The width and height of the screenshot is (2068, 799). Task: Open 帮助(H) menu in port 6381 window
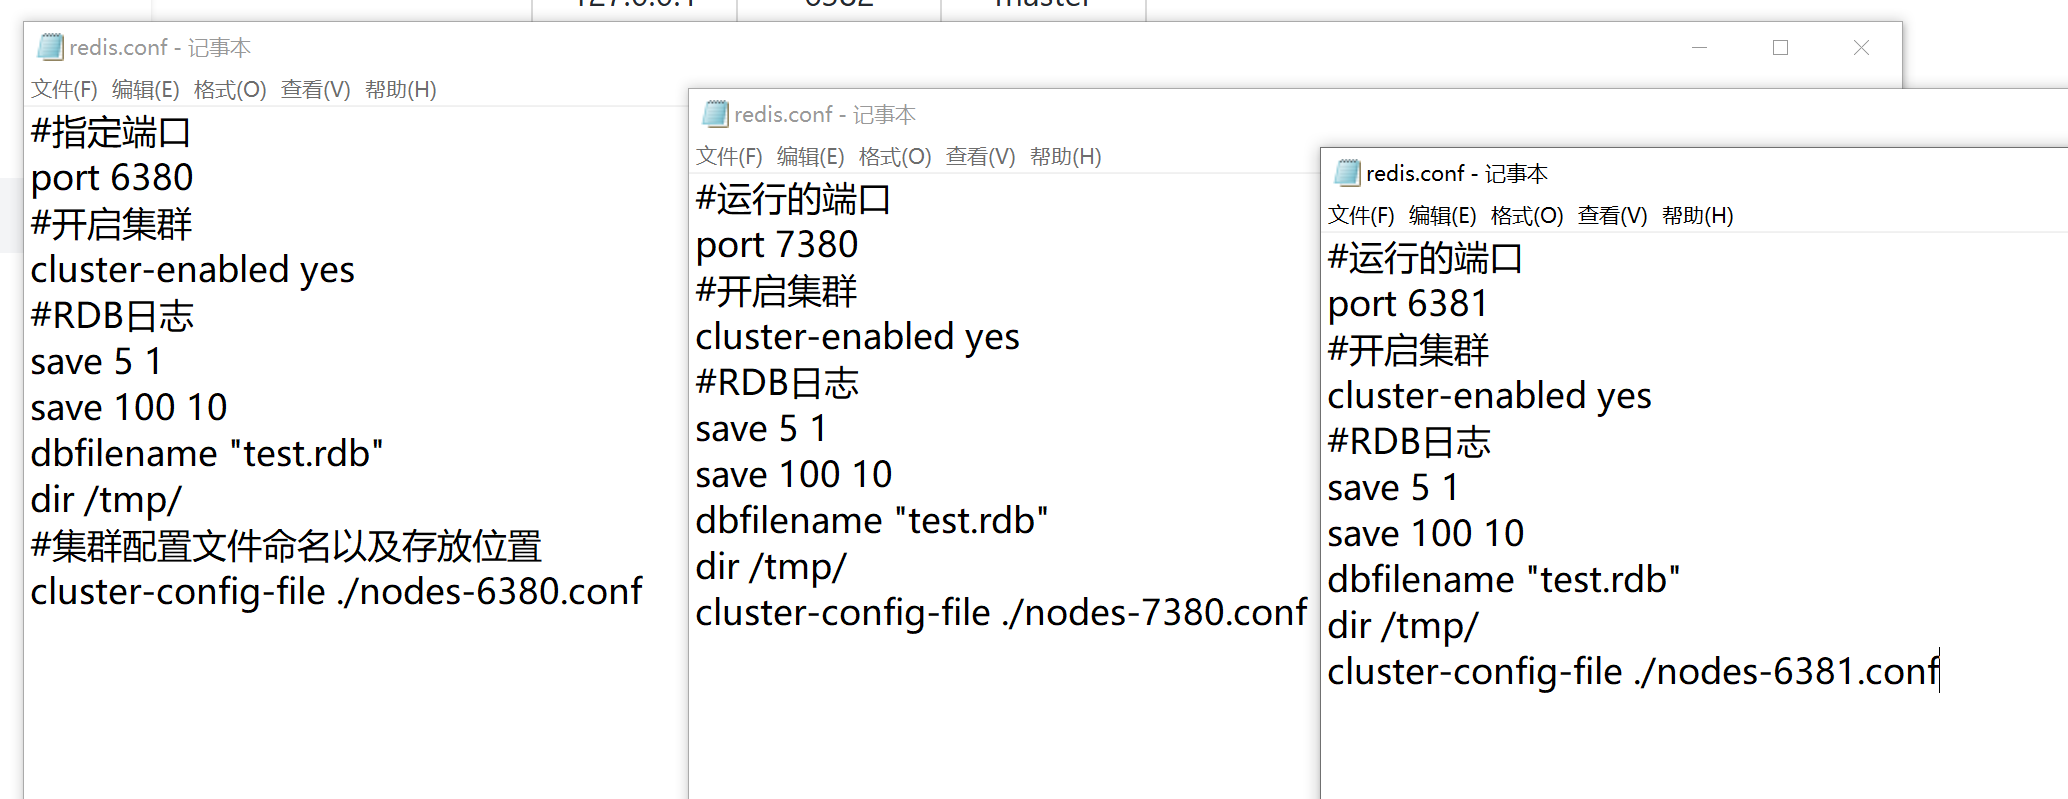(x=1698, y=216)
